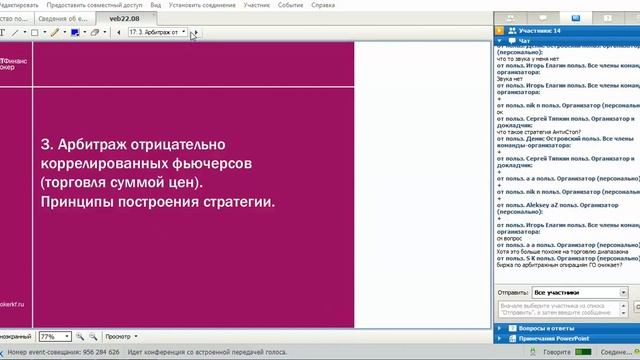The image size is (640, 360).
Task: Click the 'Говорите' microphone status icon
Action: (x=533, y=351)
